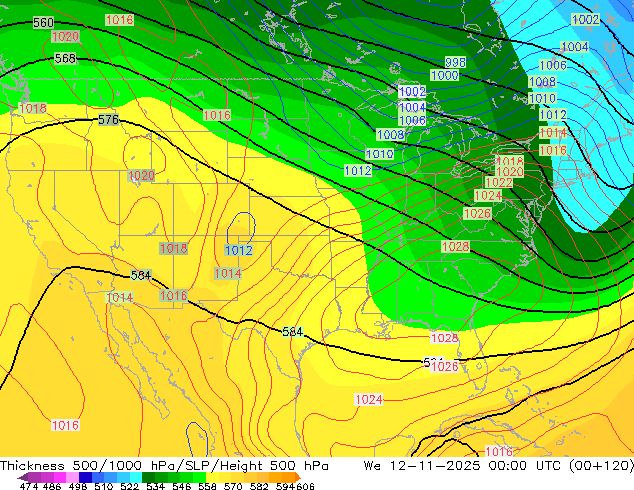Click the legend value 534
The width and height of the screenshot is (634, 490).
pyautogui.click(x=155, y=486)
